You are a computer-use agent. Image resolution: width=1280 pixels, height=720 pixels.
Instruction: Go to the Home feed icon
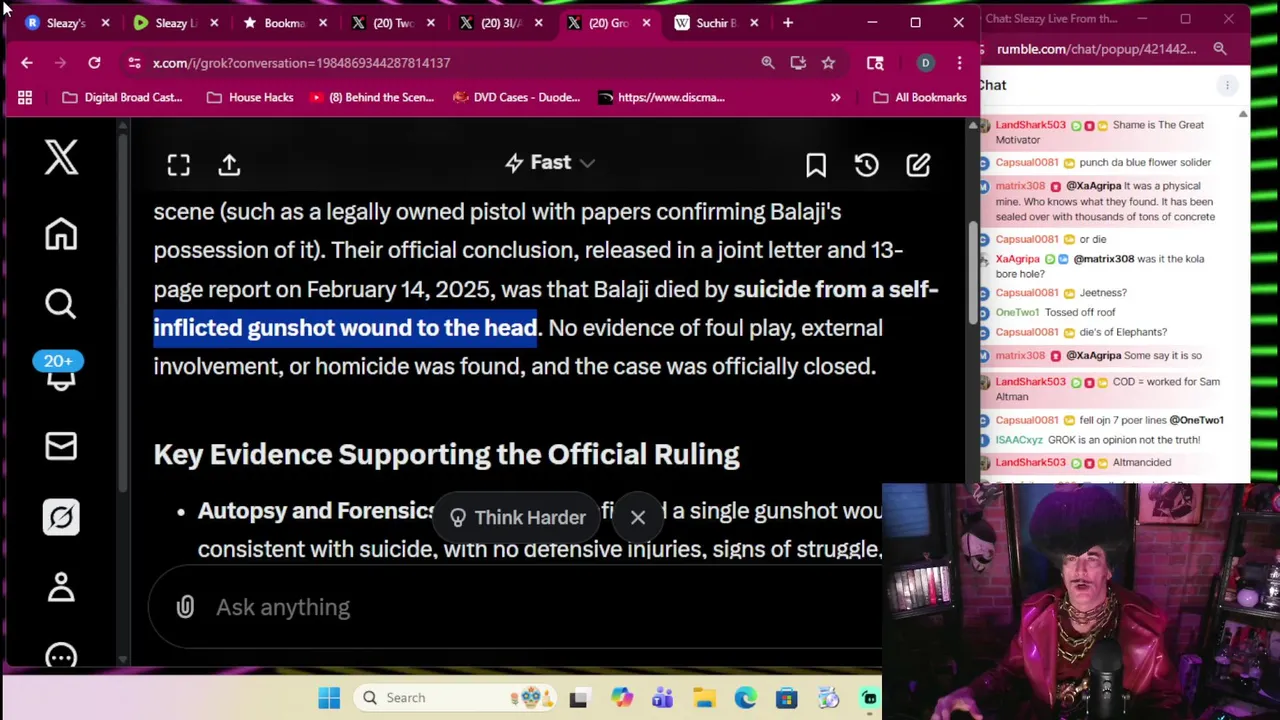click(x=61, y=234)
